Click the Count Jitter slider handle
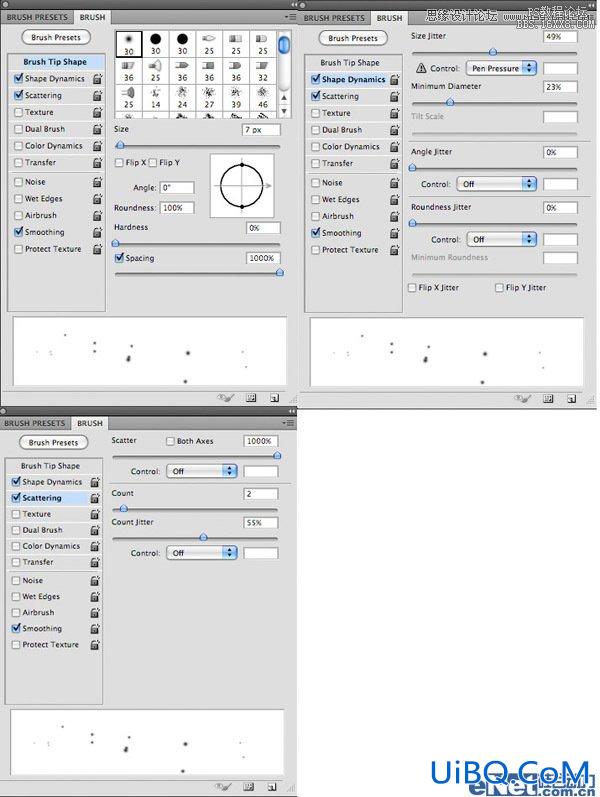The height and width of the screenshot is (797, 600). coord(203,537)
